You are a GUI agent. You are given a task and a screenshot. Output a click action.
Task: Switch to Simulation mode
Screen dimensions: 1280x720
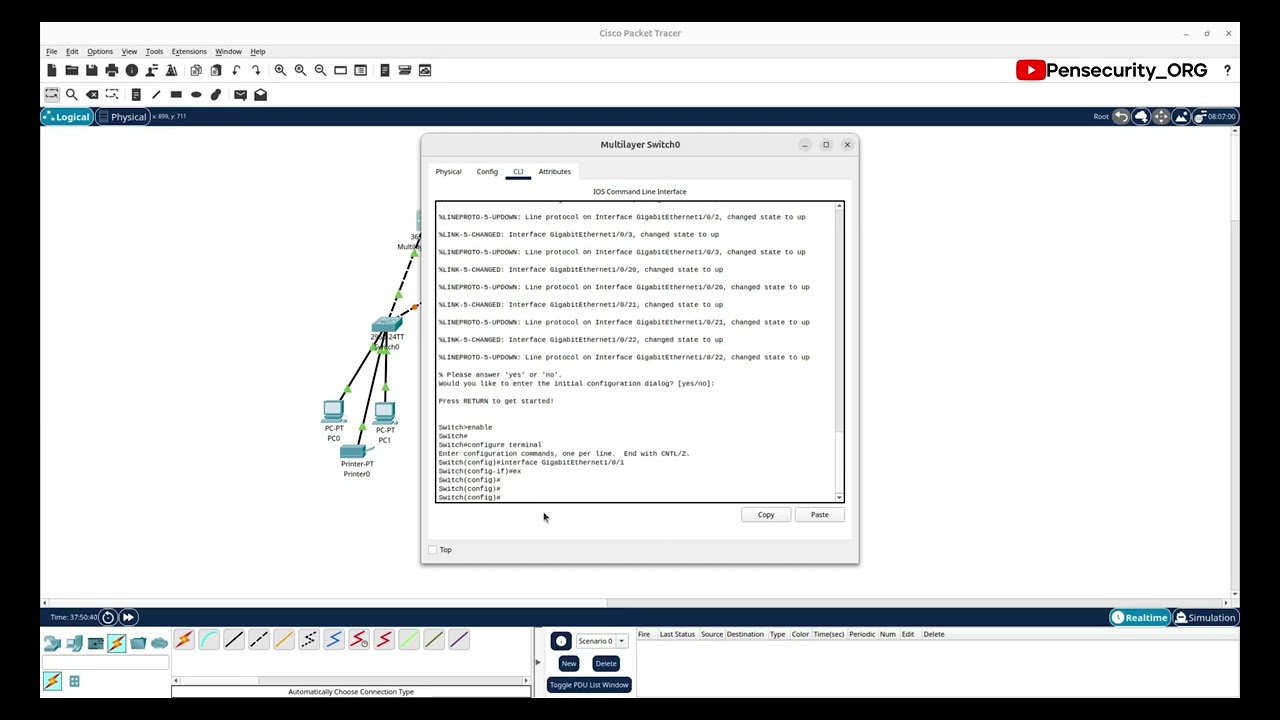[x=1205, y=617]
